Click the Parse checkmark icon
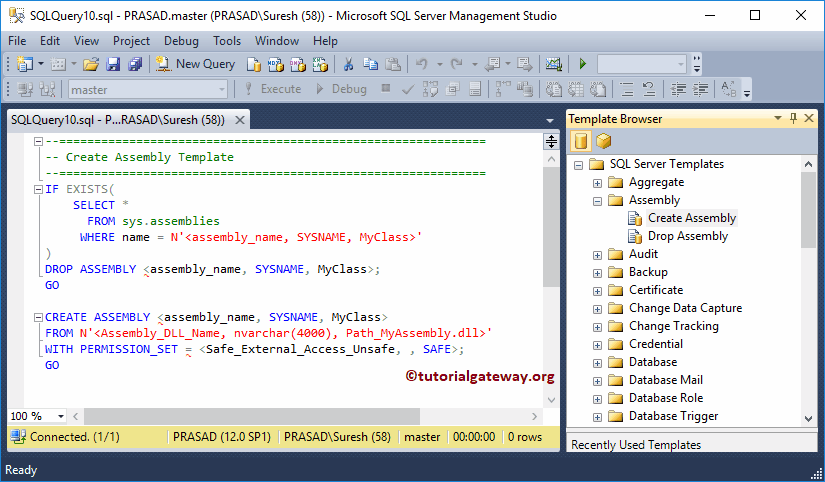The height and width of the screenshot is (482, 825). pos(407,90)
